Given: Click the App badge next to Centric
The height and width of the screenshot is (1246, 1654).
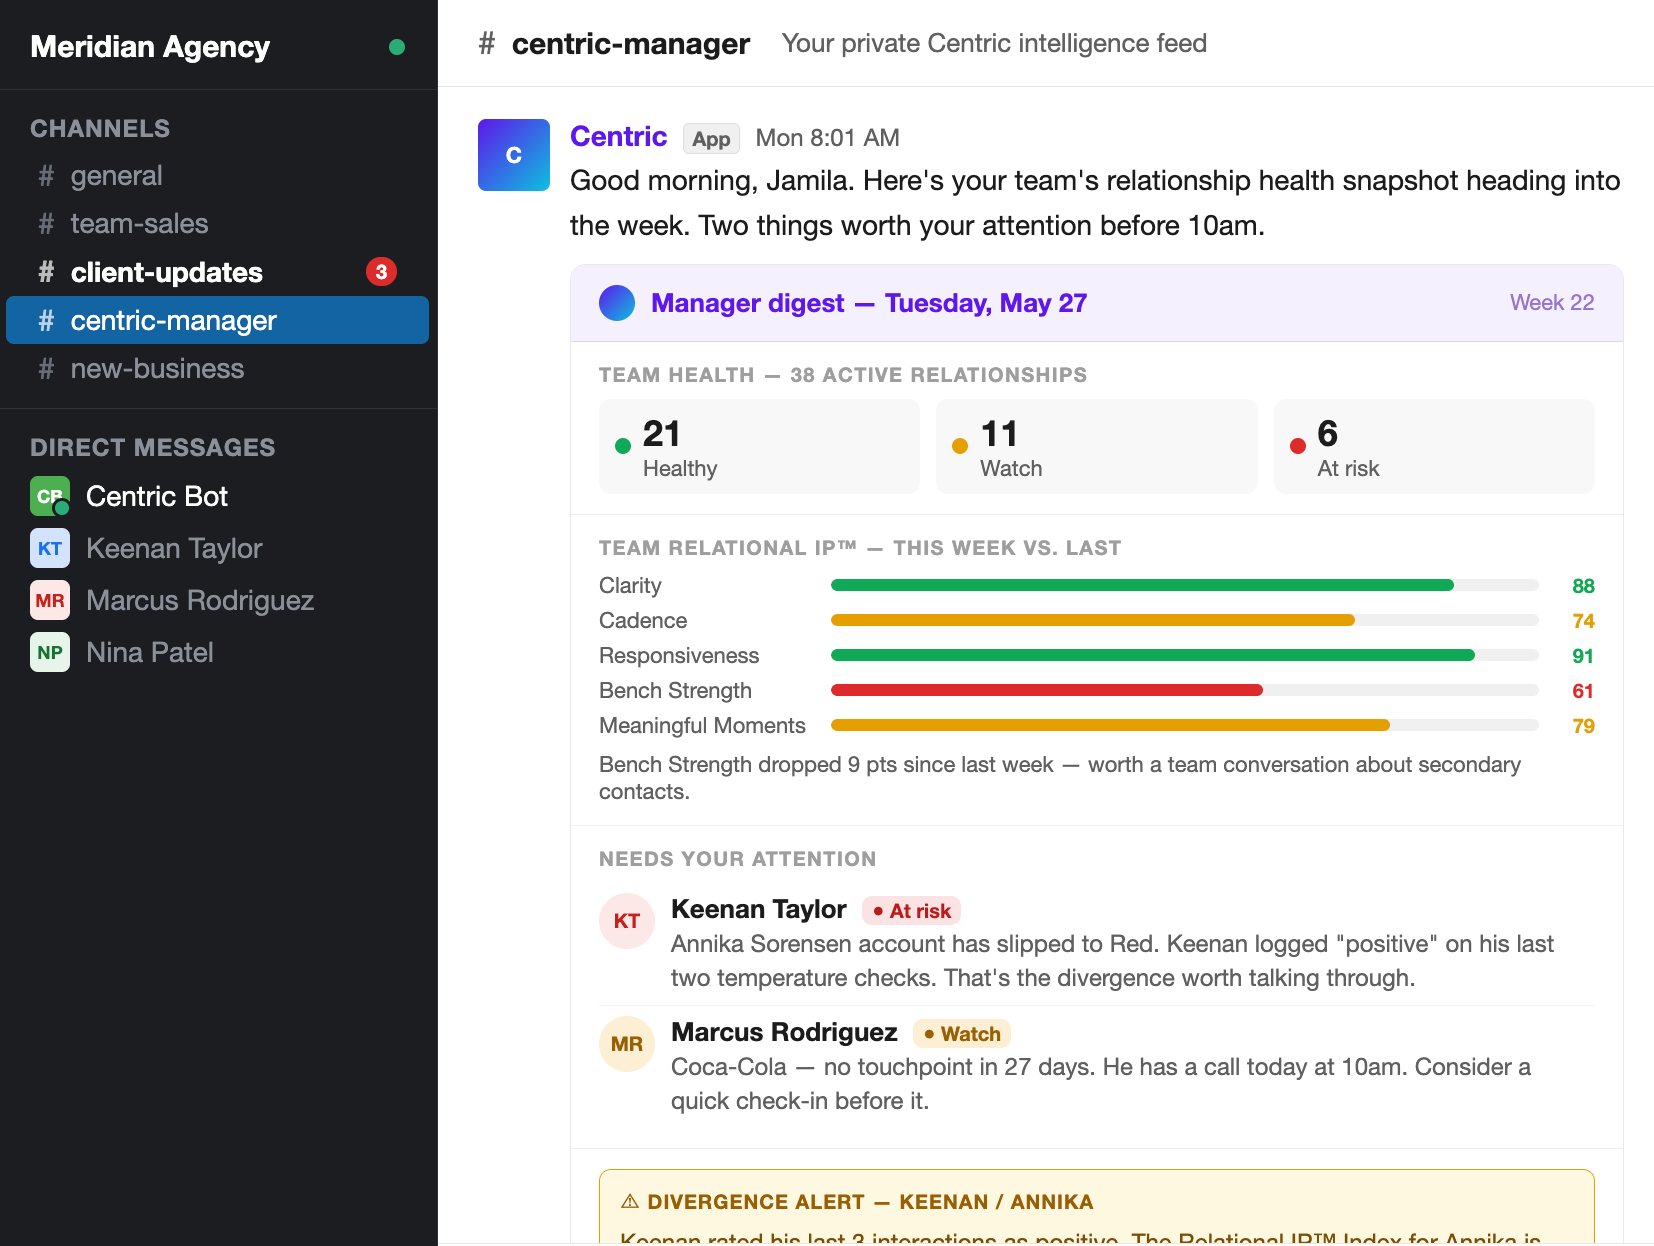Looking at the screenshot, I should click(x=711, y=139).
